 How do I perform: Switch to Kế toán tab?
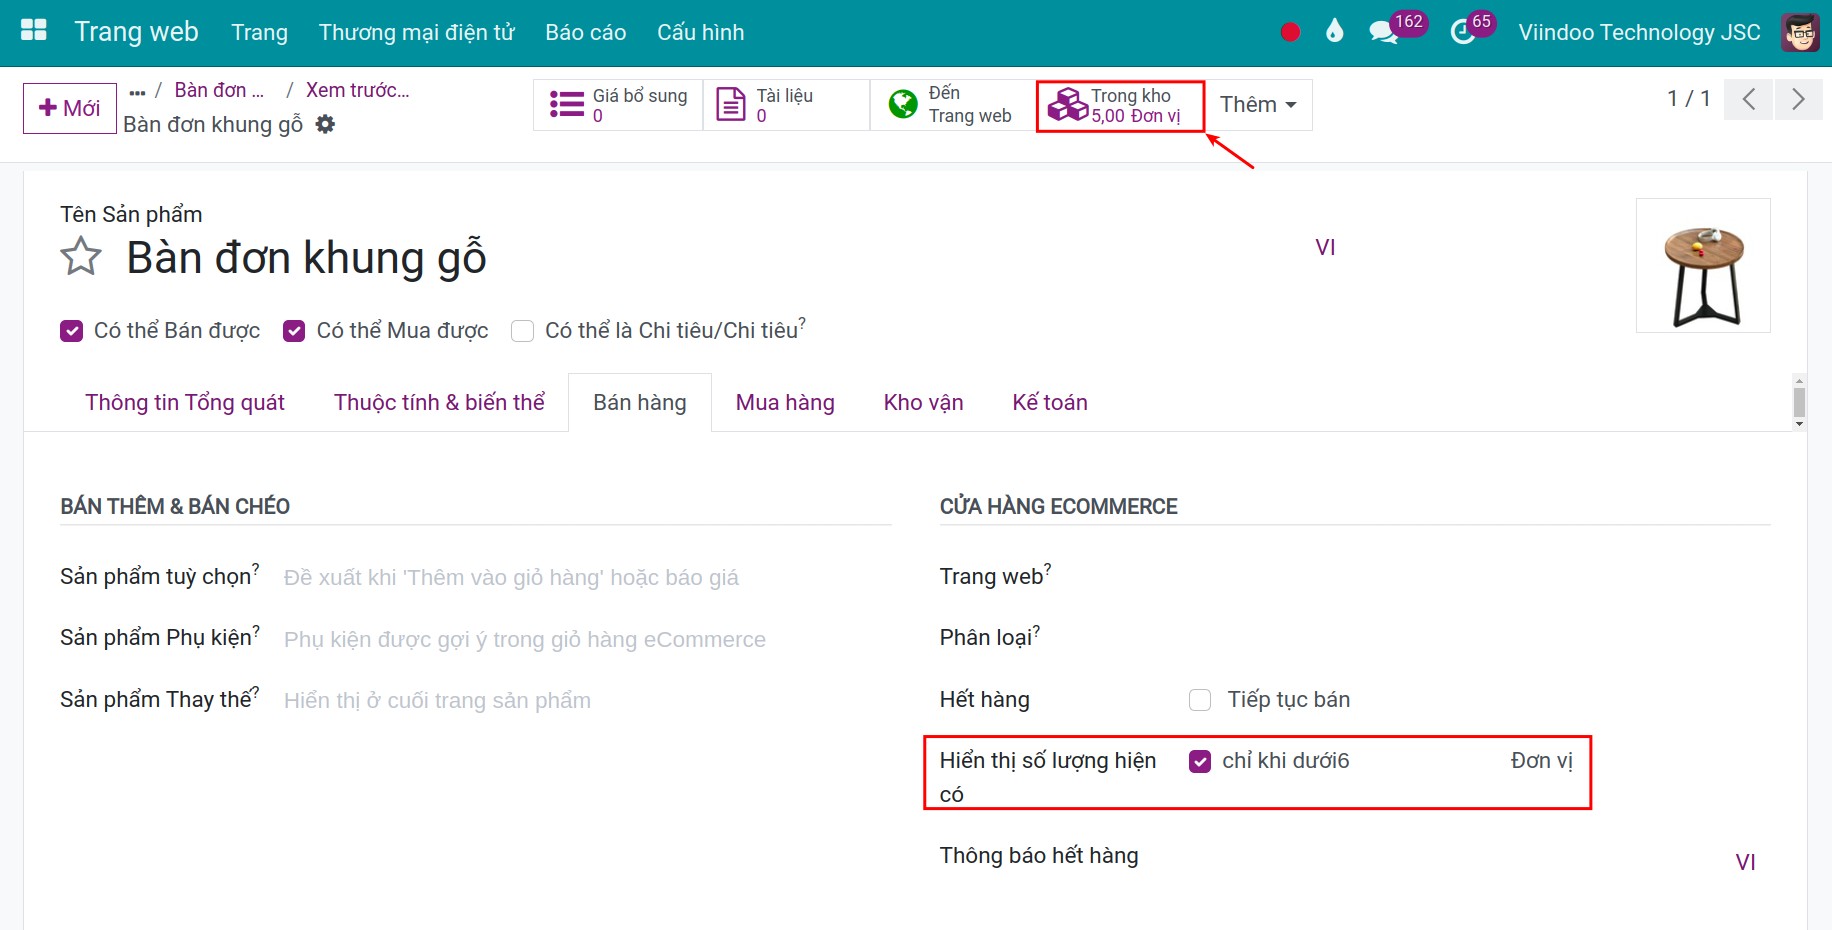1050,402
